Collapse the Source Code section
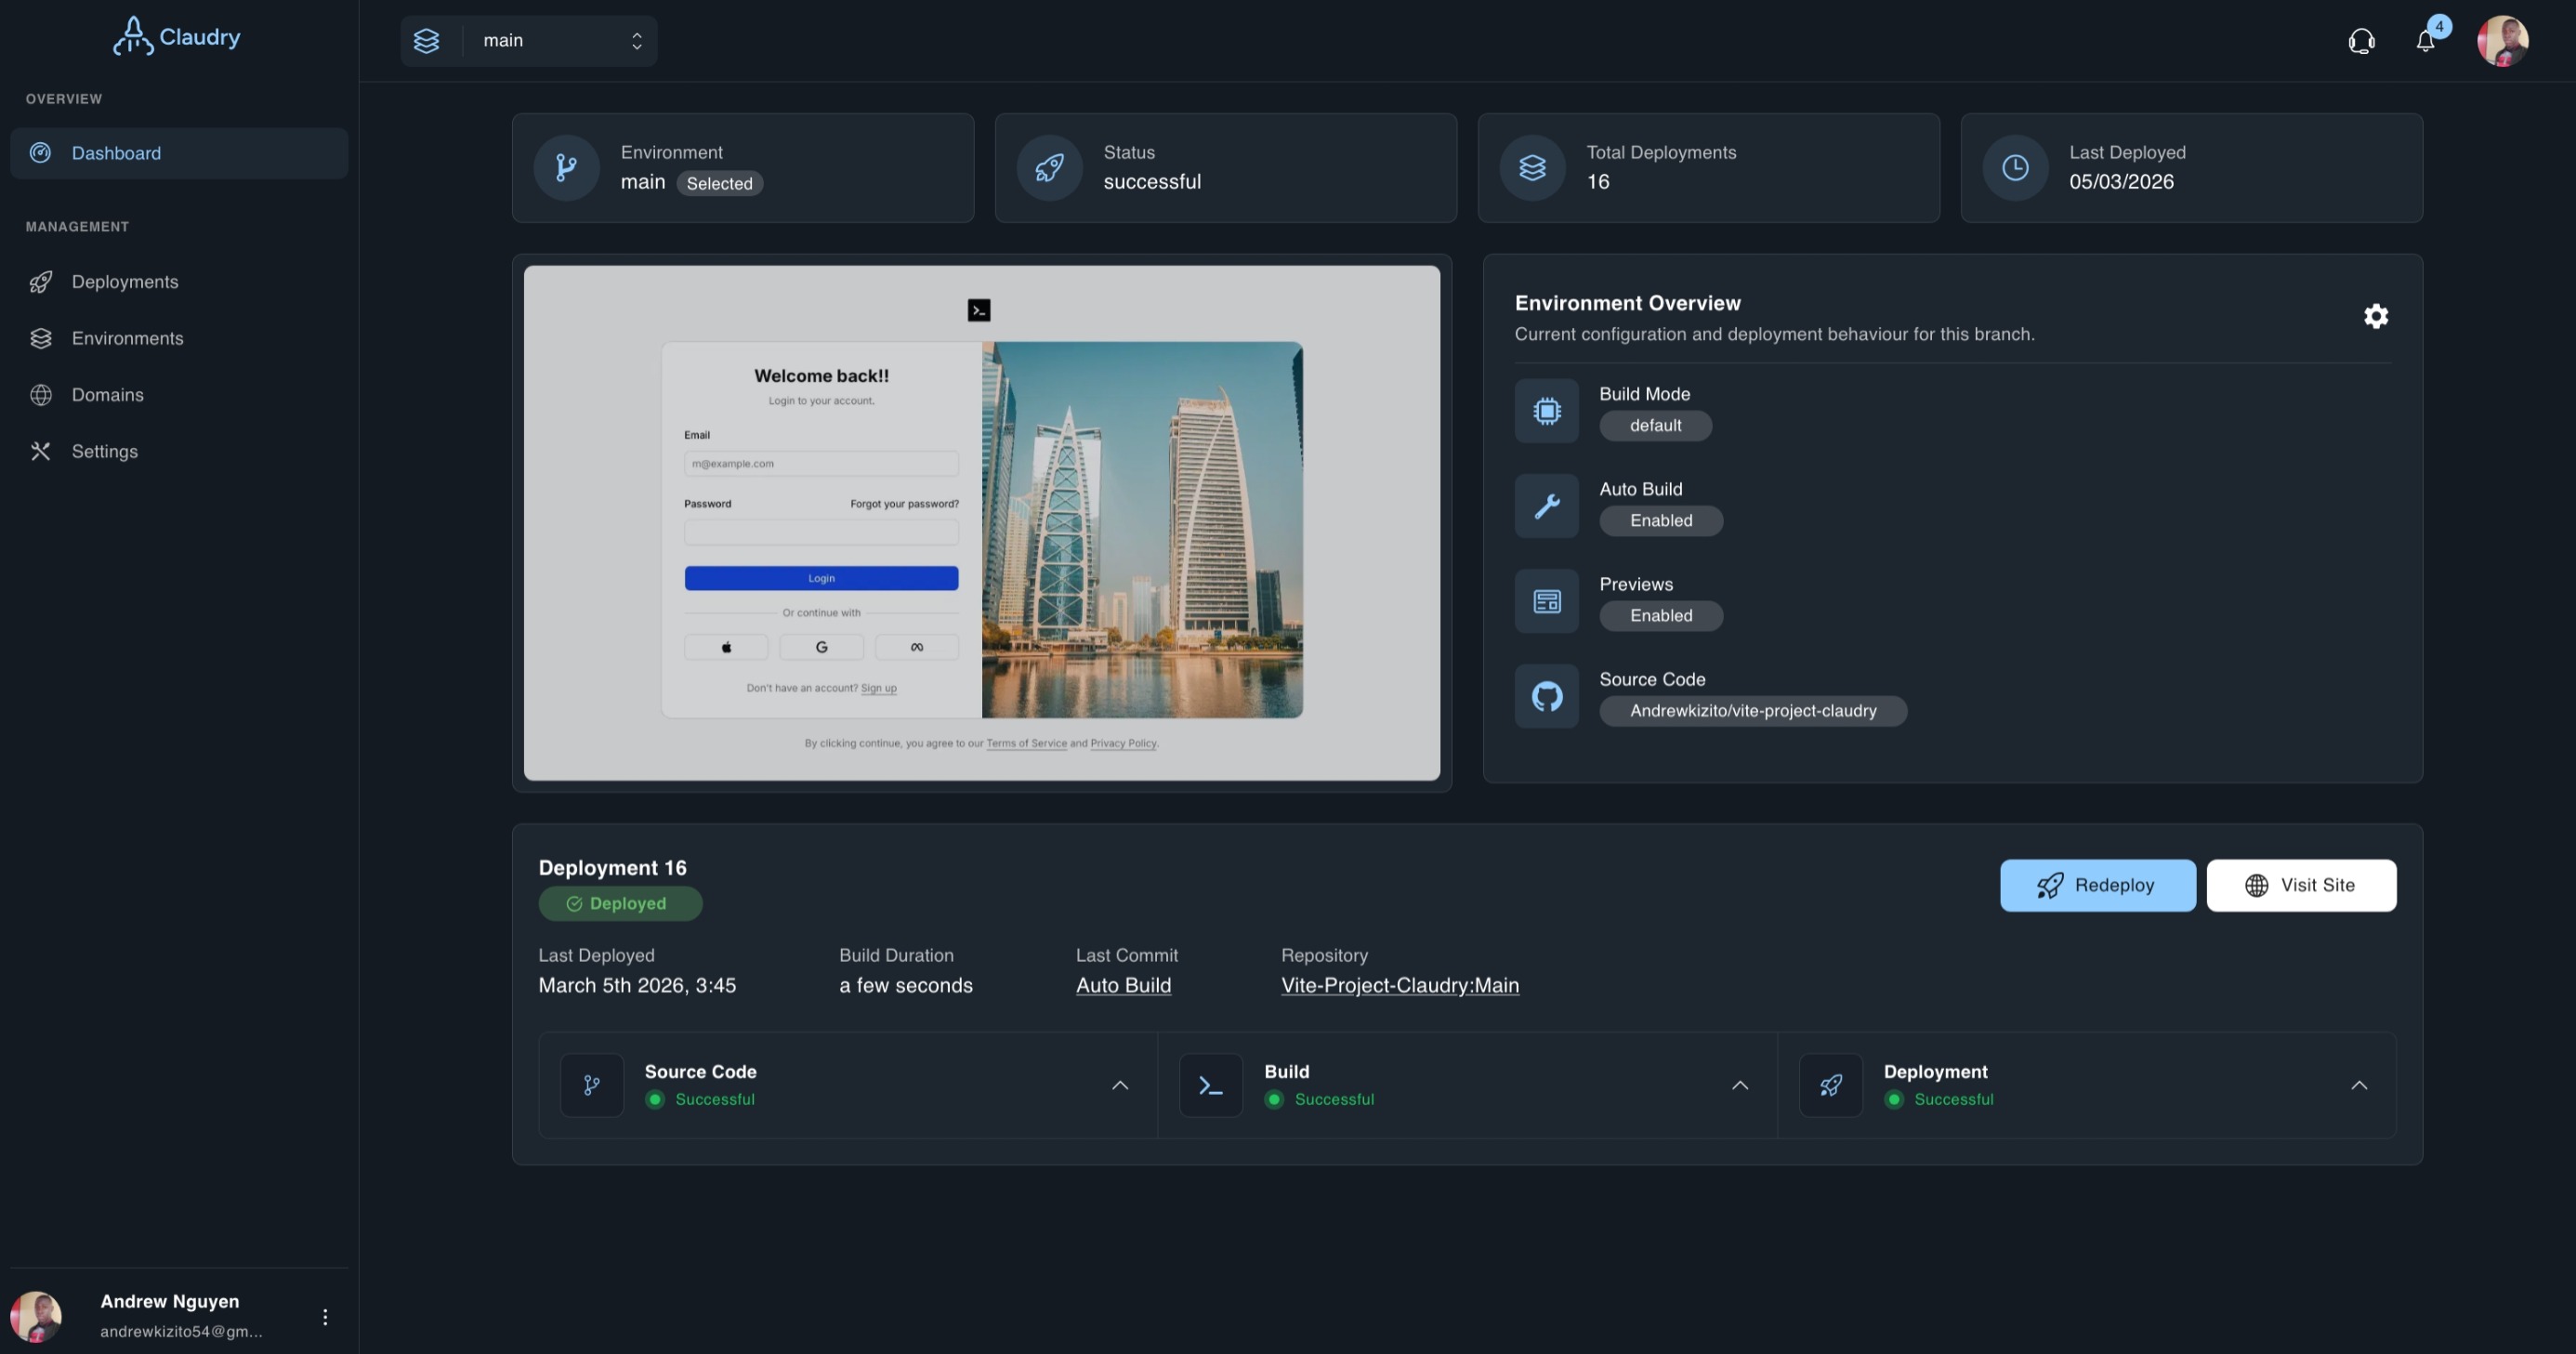Screen dimensions: 2576x1354 click(x=1120, y=1085)
